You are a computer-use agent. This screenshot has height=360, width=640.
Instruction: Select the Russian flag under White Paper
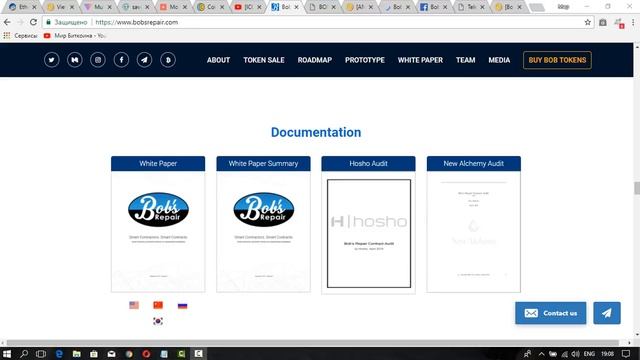[x=182, y=305]
